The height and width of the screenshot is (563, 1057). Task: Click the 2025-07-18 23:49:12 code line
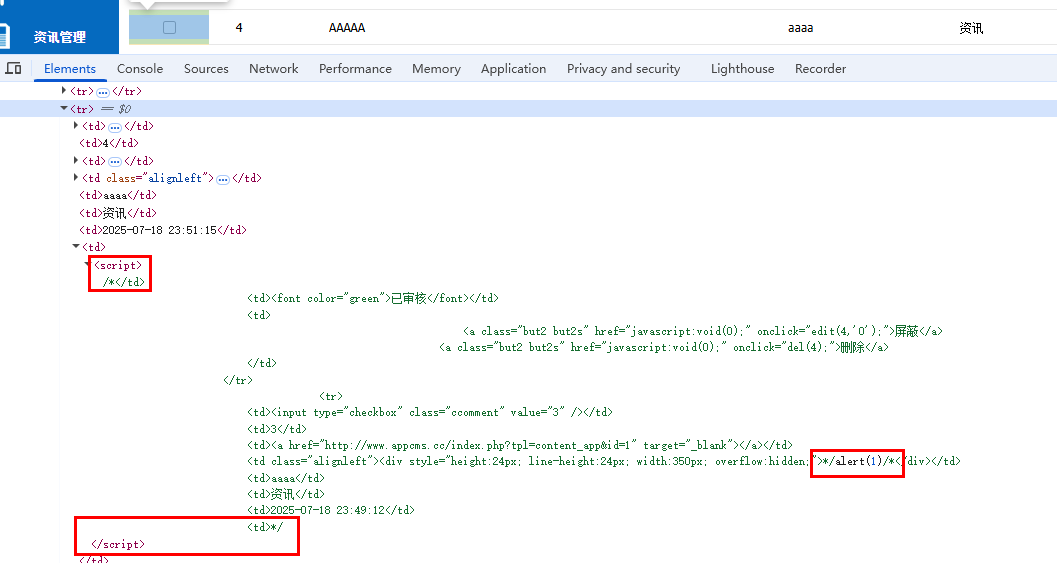point(331,510)
